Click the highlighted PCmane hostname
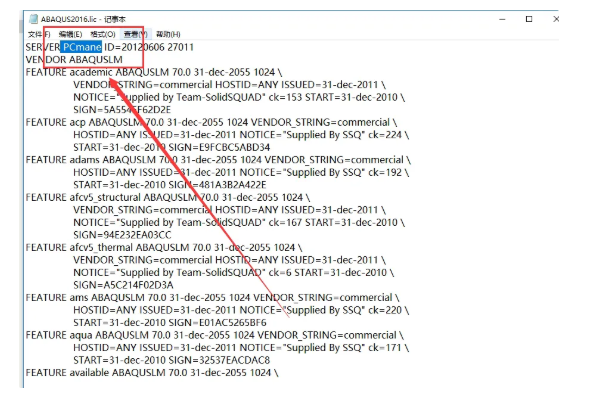 pyautogui.click(x=82, y=47)
